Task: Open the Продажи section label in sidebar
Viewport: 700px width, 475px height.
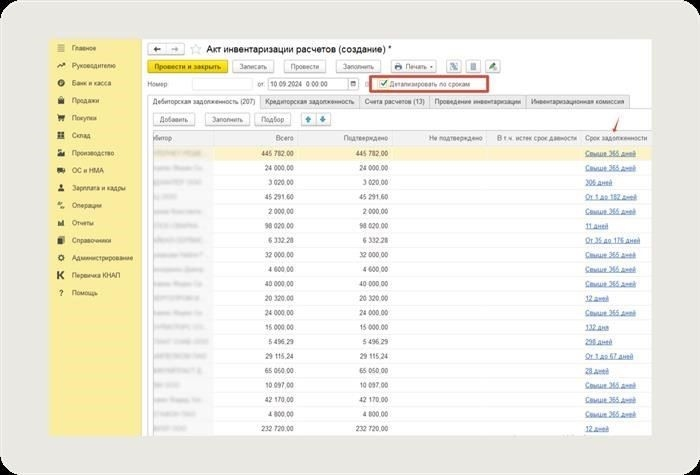Action: pyautogui.click(x=85, y=101)
